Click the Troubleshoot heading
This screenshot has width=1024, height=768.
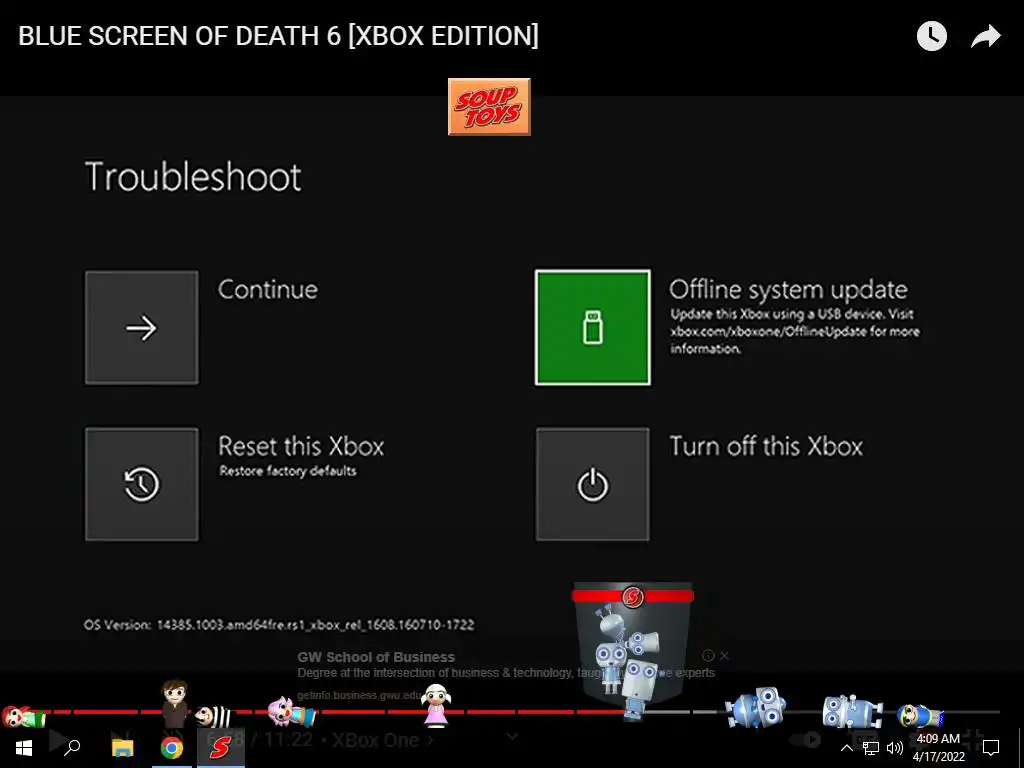coord(193,176)
